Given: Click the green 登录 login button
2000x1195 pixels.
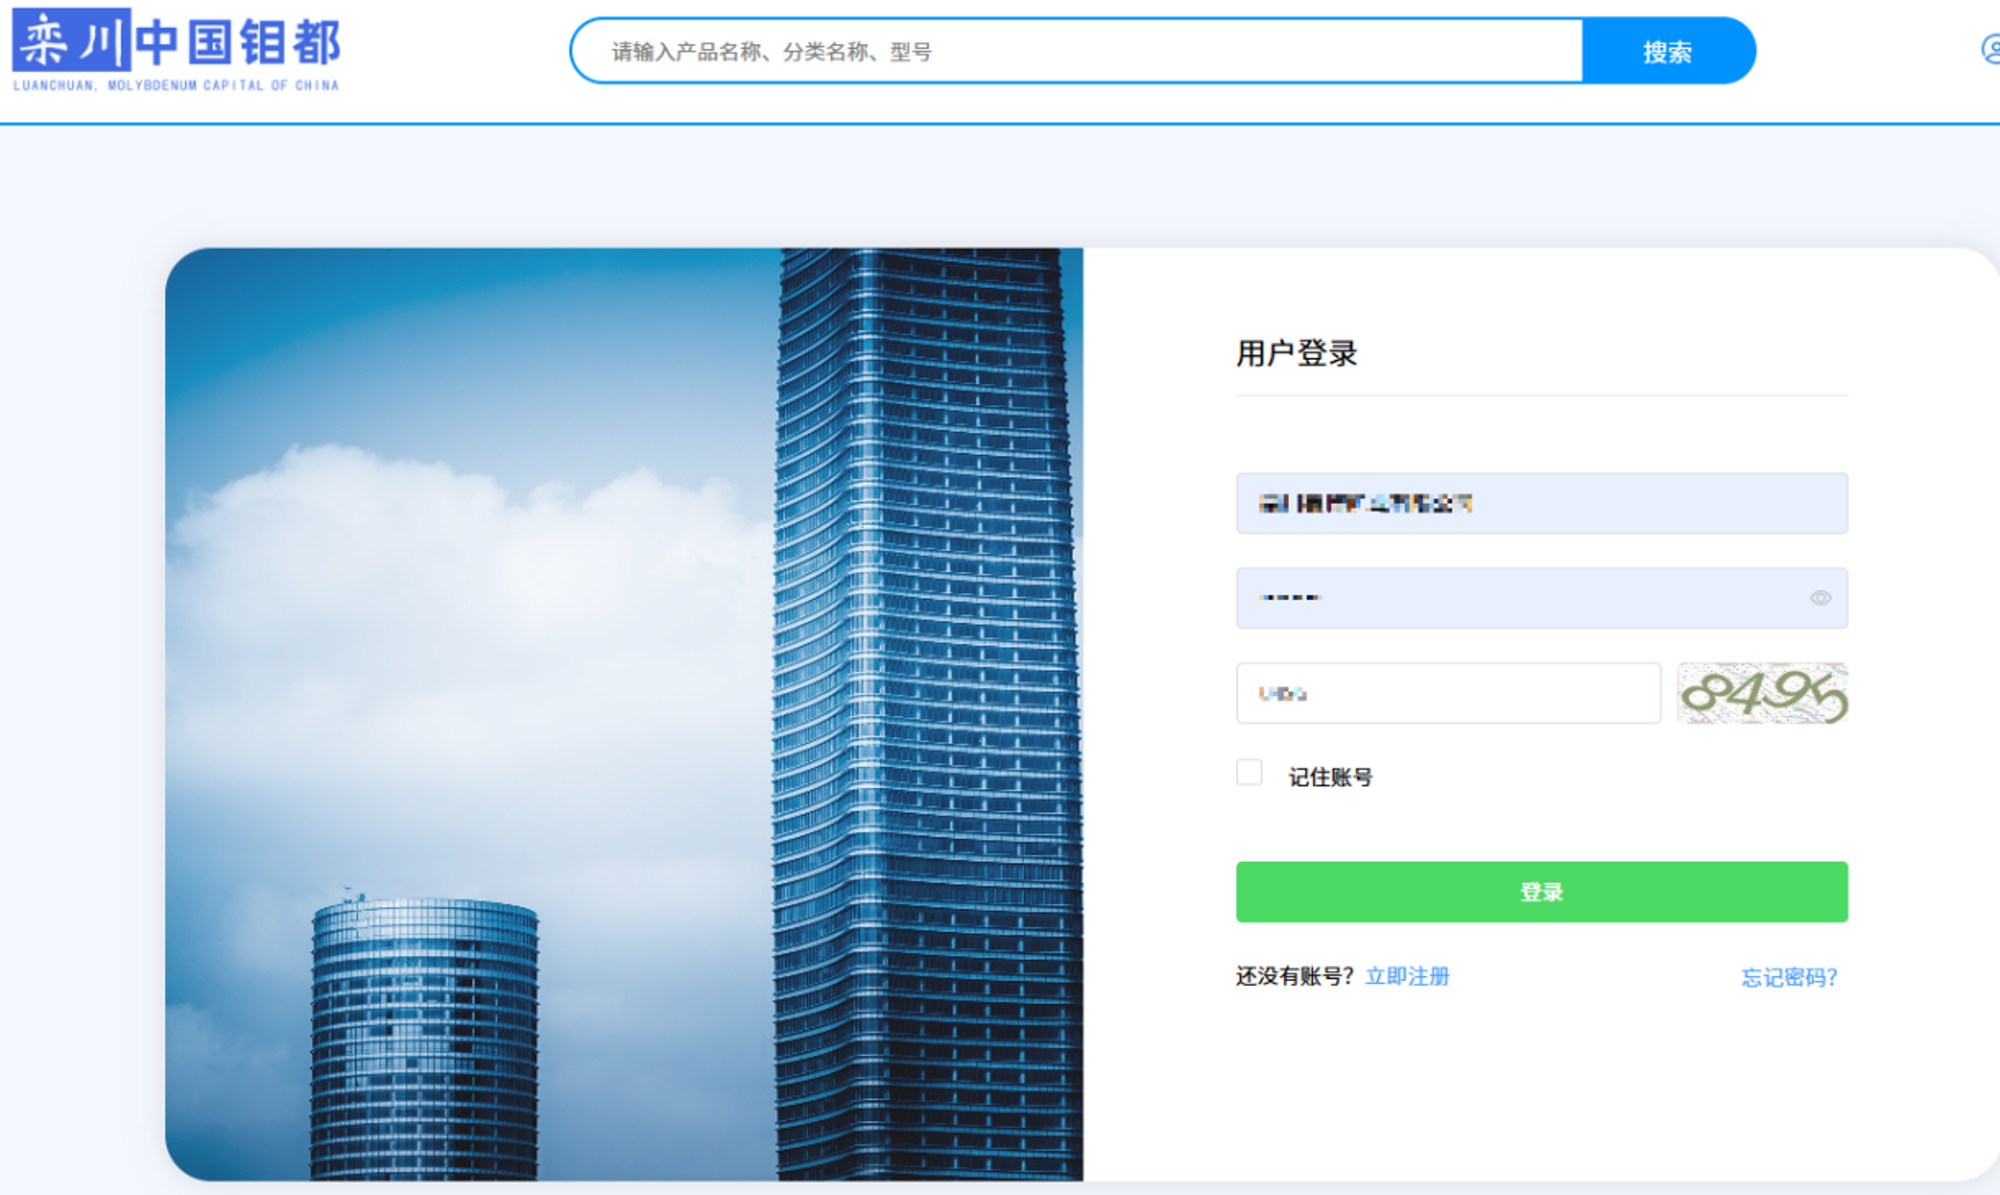Looking at the screenshot, I should point(1541,891).
